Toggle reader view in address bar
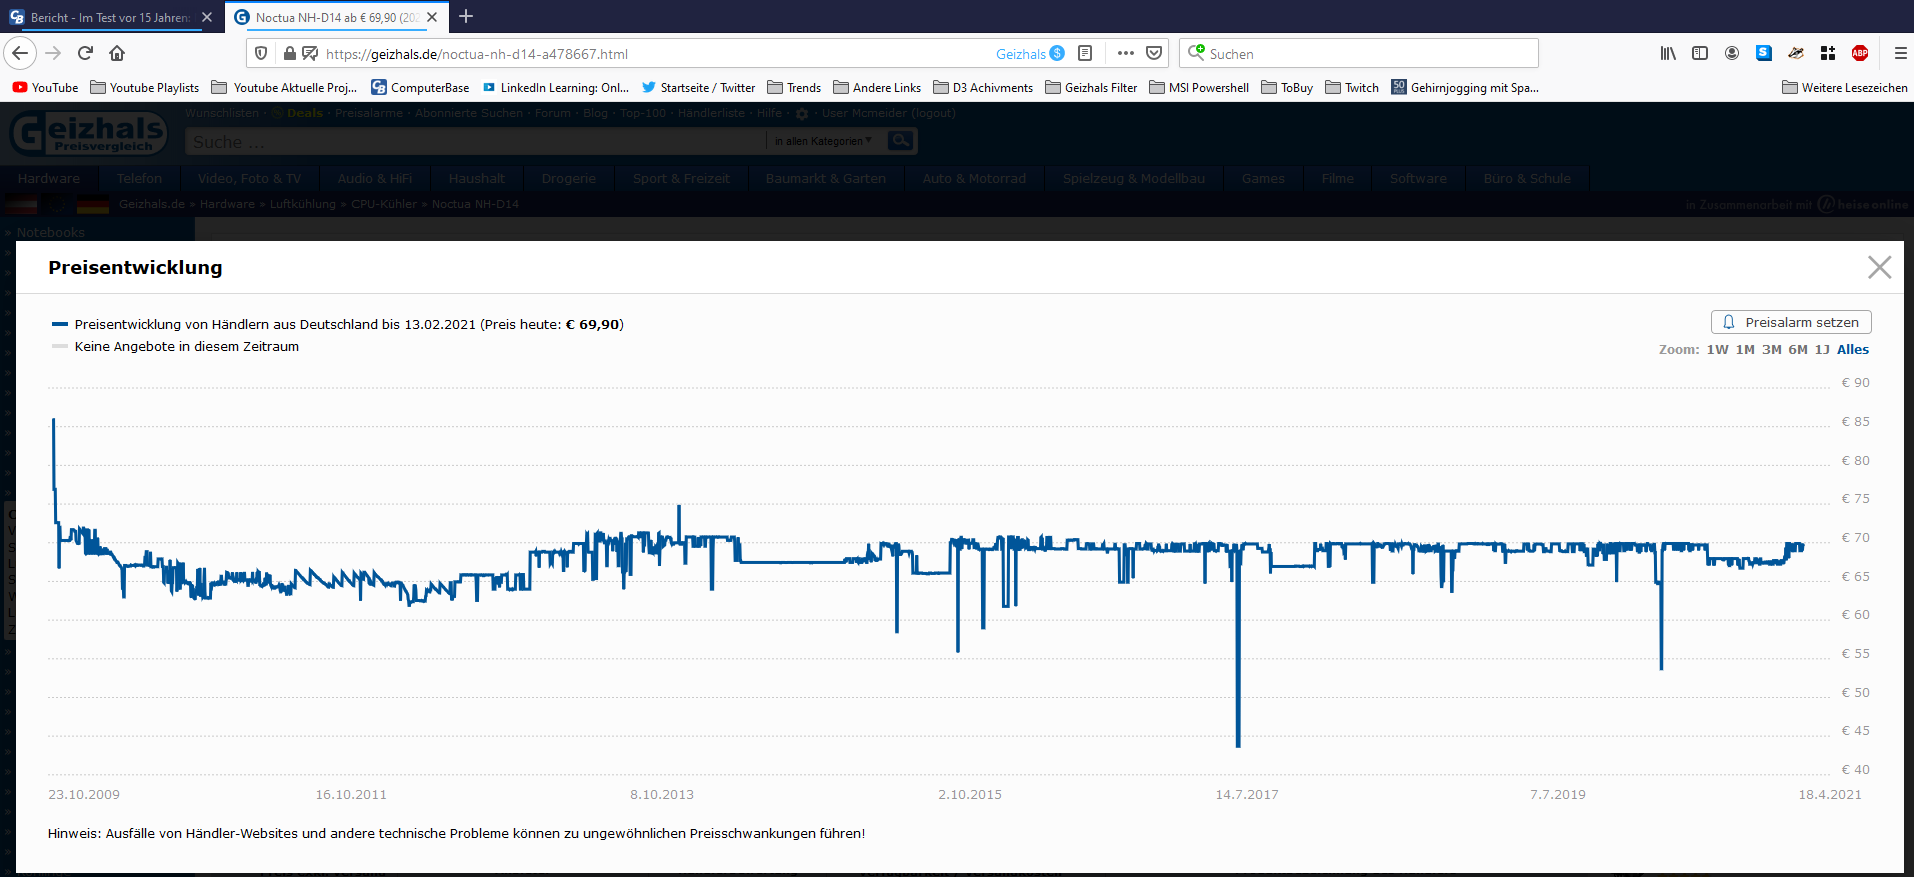The image size is (1914, 877). click(x=1085, y=53)
